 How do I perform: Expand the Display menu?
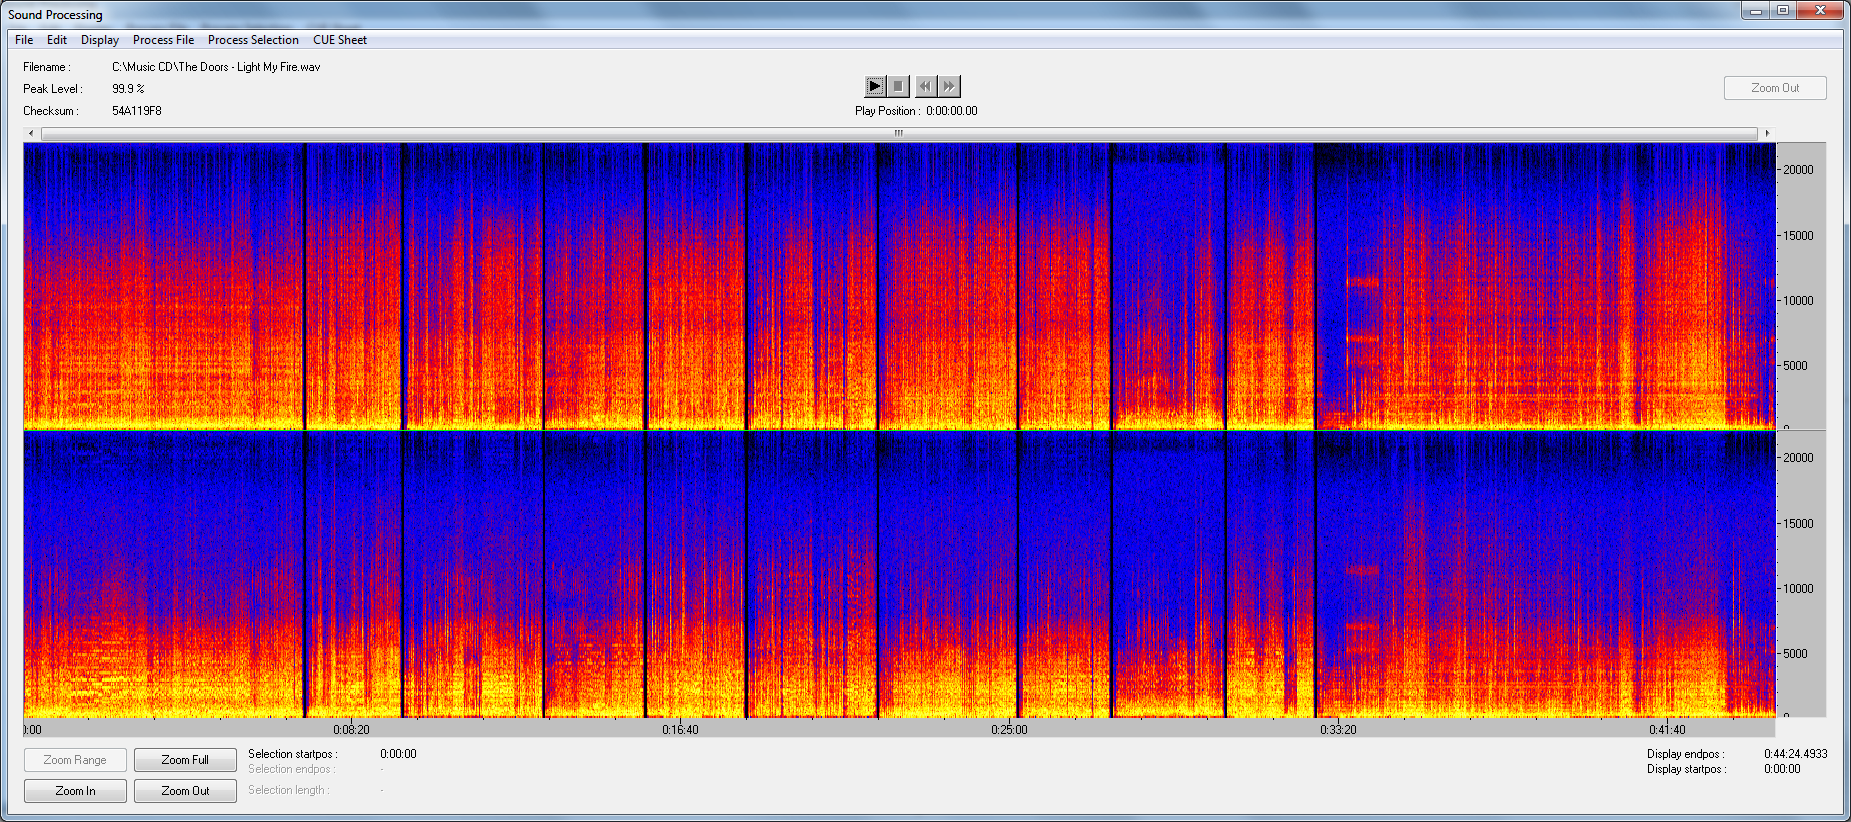[100, 40]
